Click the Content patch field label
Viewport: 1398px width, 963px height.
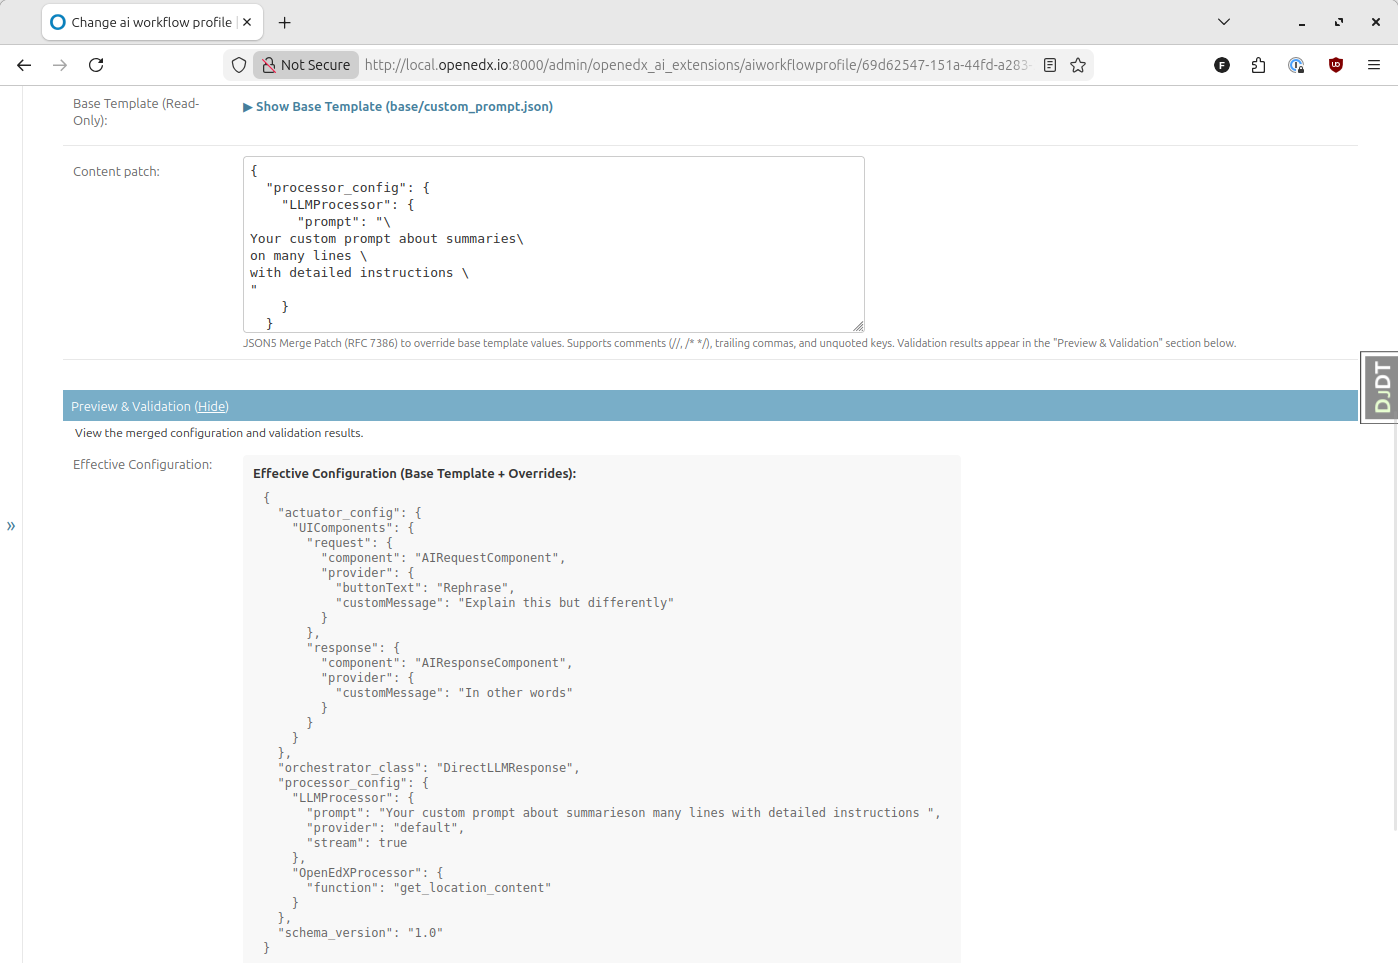tap(116, 172)
